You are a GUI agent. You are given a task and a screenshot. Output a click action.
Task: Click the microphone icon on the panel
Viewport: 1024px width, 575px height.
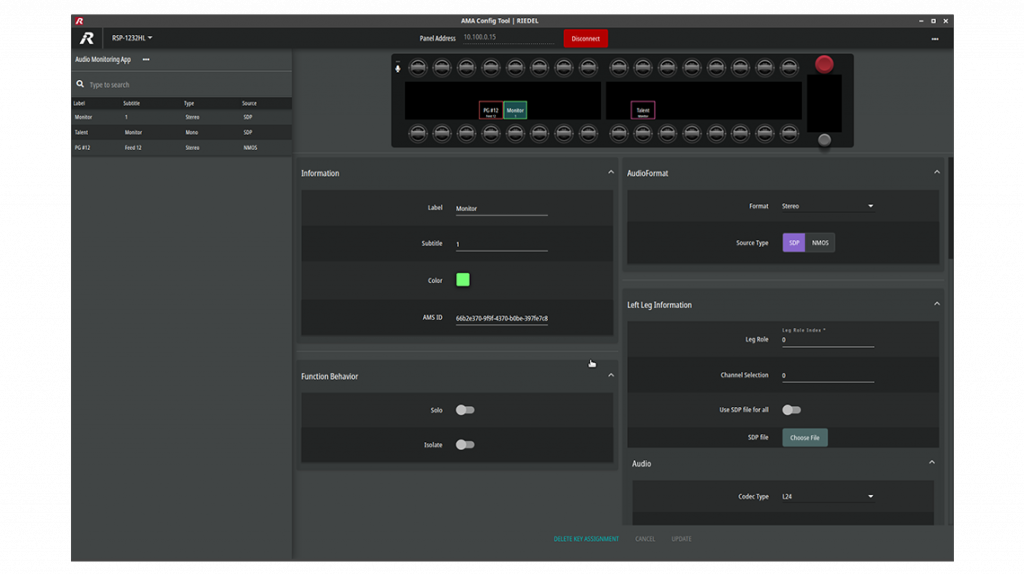pyautogui.click(x=398, y=68)
